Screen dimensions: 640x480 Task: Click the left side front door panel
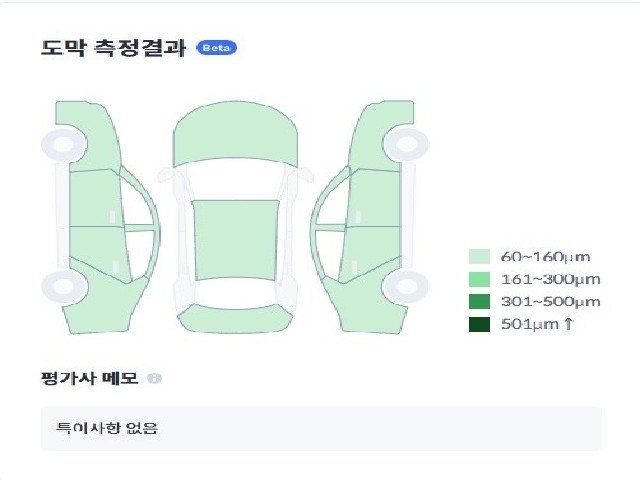point(96,198)
